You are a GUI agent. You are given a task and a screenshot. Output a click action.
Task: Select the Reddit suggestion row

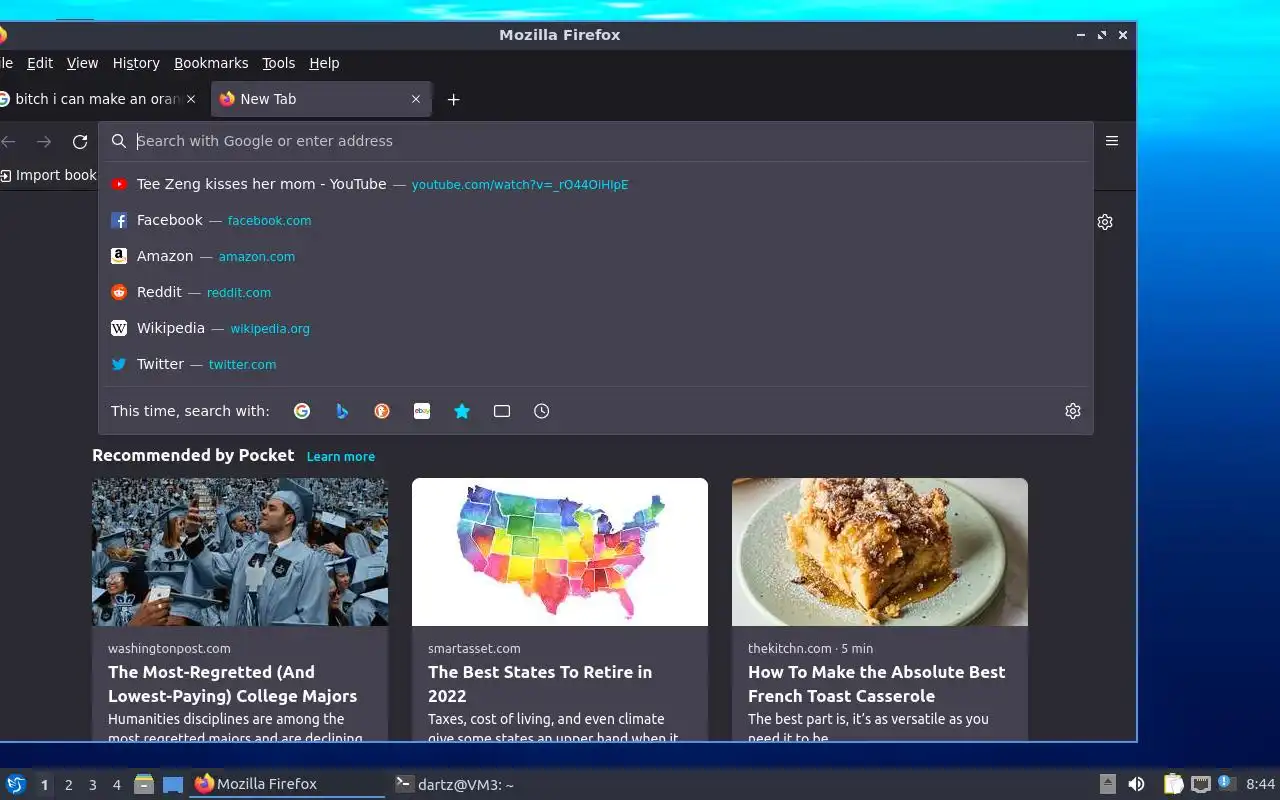[x=595, y=292]
